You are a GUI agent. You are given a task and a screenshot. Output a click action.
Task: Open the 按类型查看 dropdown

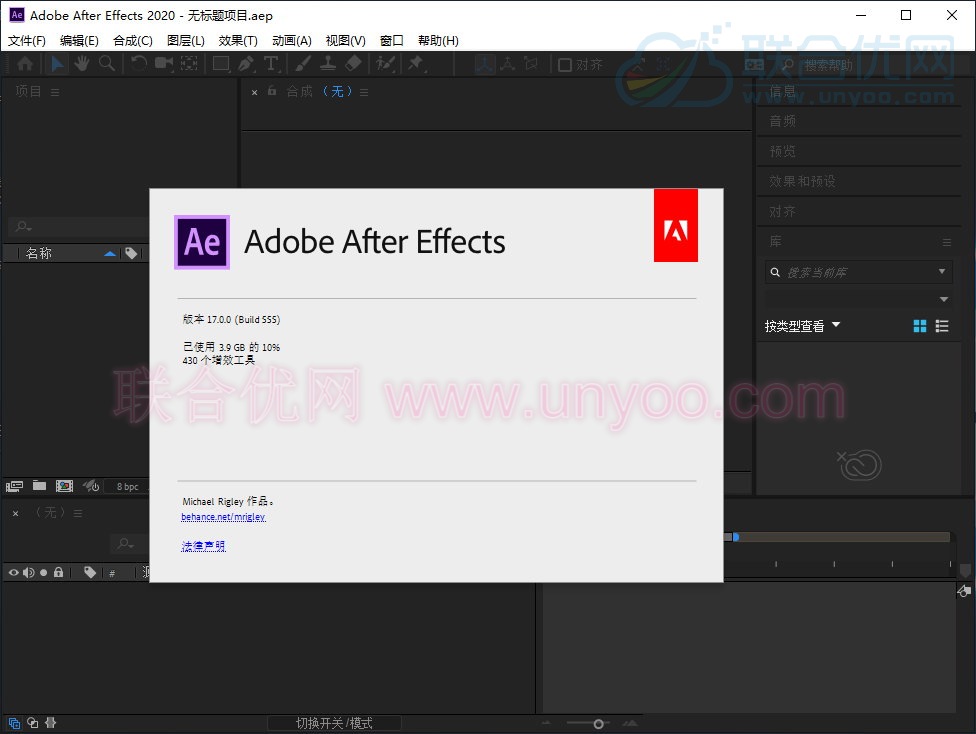tap(802, 326)
